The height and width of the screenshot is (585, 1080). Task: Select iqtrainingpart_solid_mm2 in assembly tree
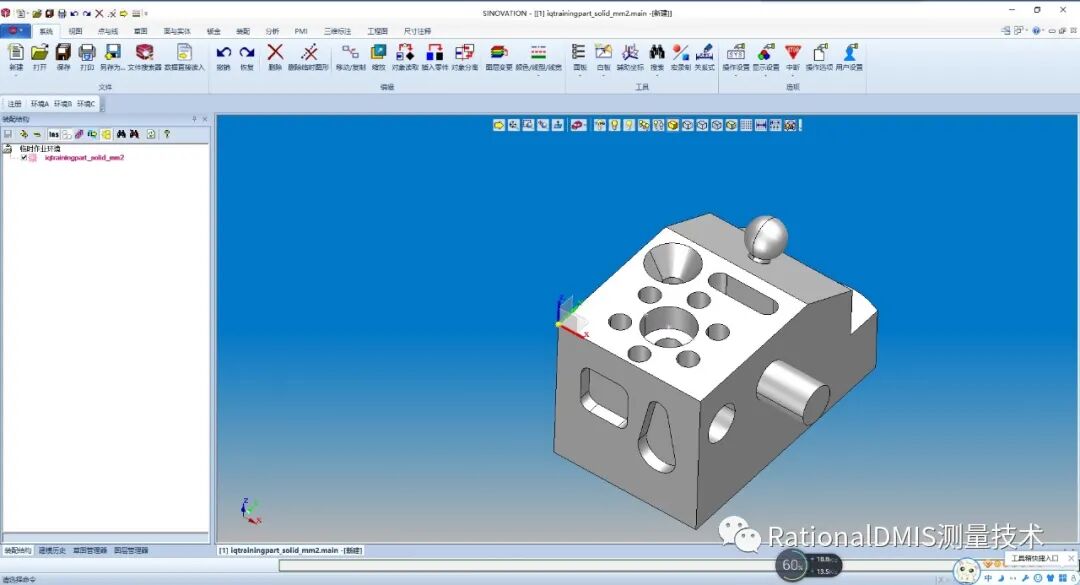(84, 158)
